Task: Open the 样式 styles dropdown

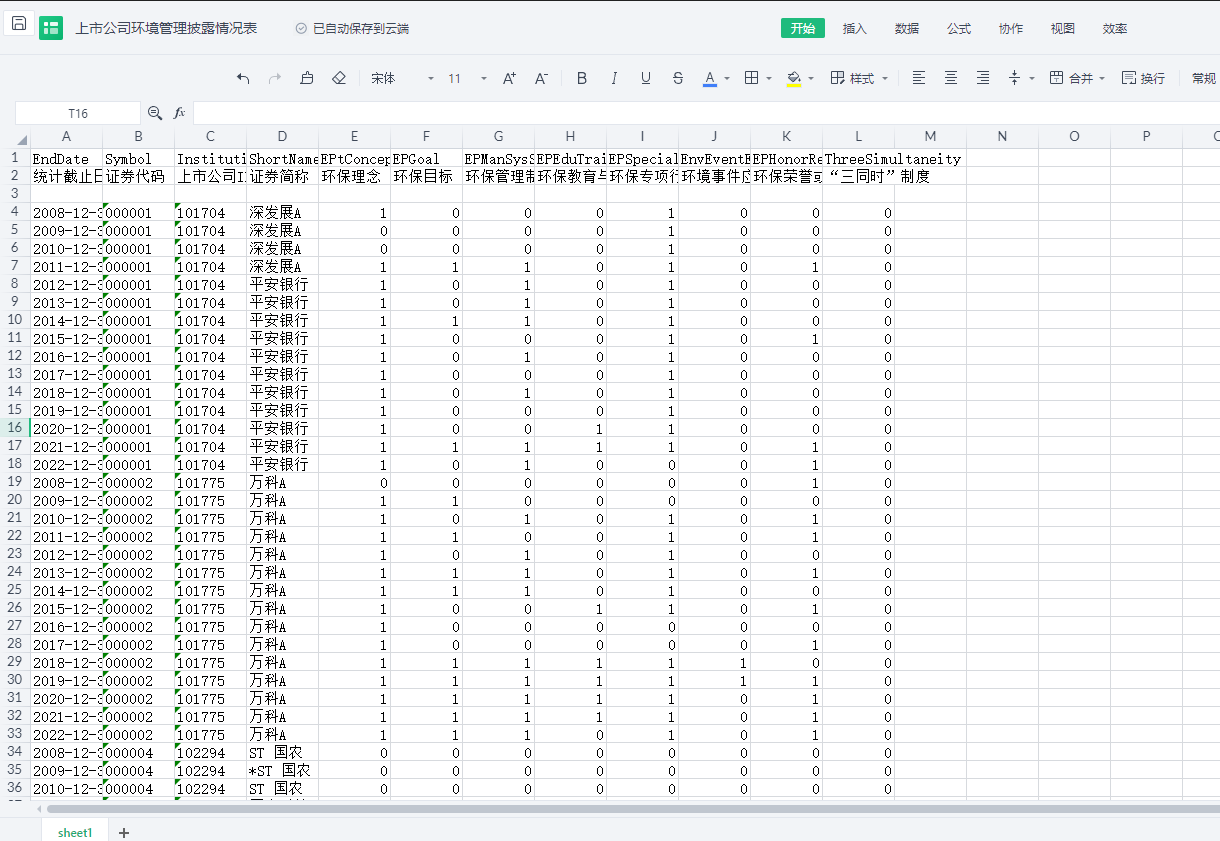Action: 860,78
